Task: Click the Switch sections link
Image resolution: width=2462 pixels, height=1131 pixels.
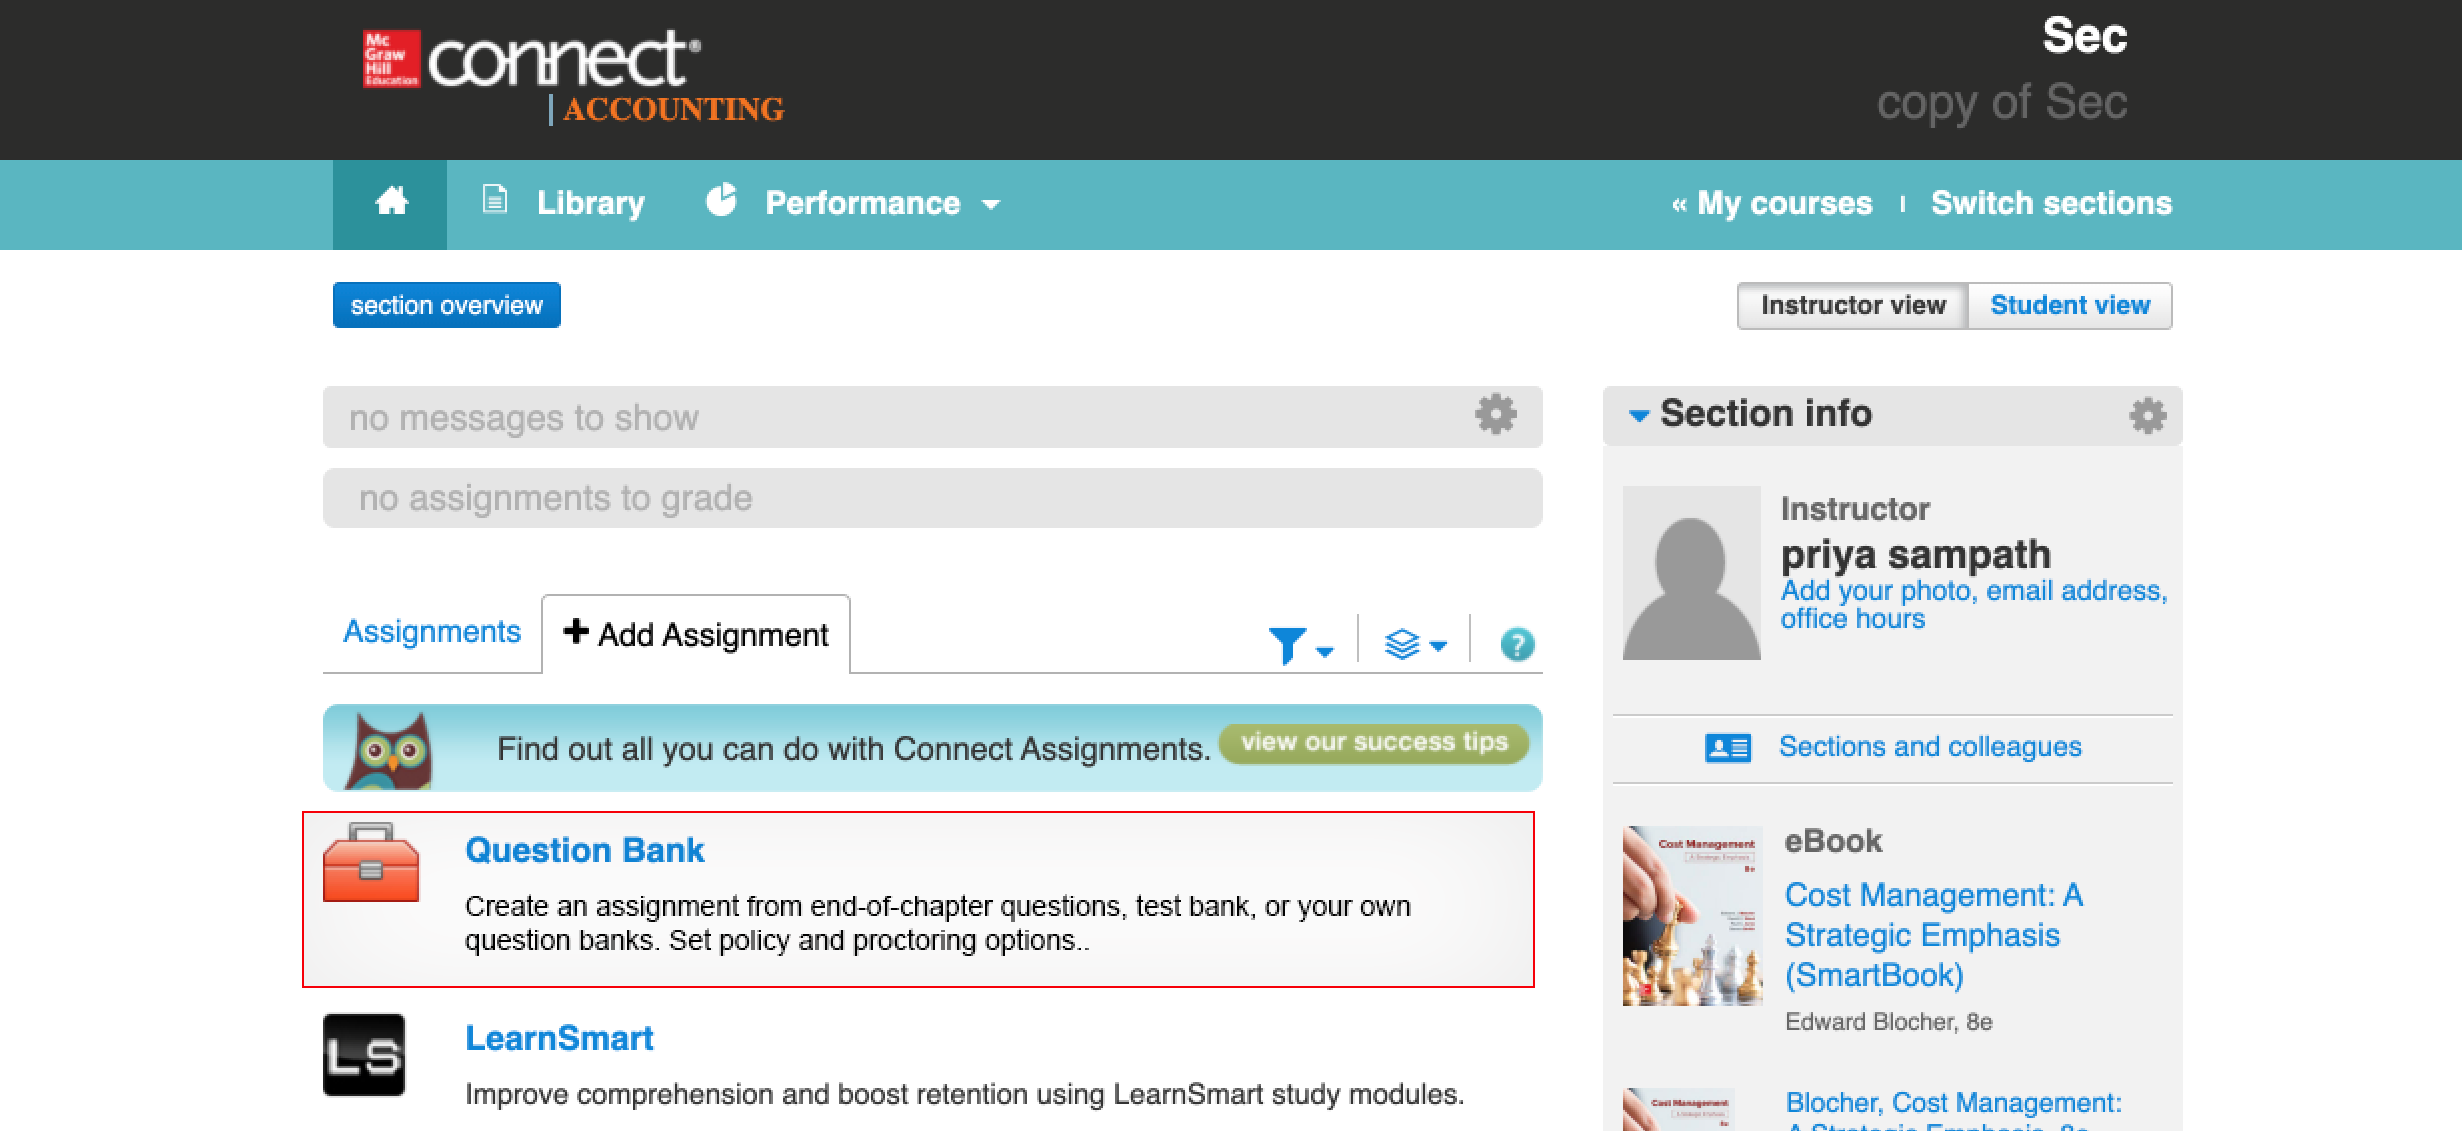Action: pyautogui.click(x=2051, y=203)
